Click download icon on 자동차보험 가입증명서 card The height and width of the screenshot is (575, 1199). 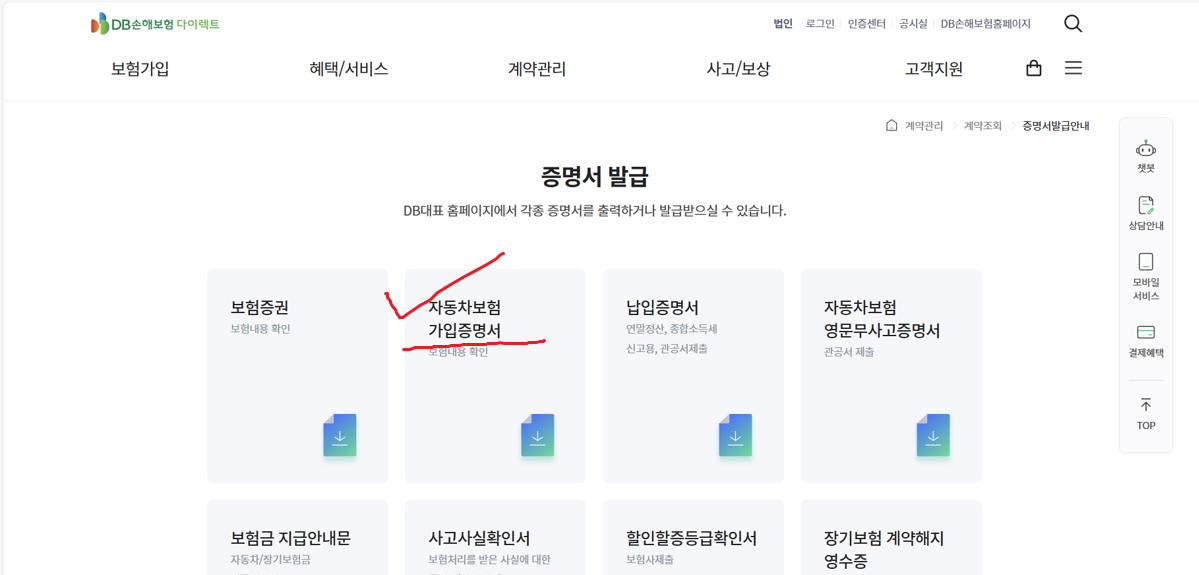tap(538, 436)
